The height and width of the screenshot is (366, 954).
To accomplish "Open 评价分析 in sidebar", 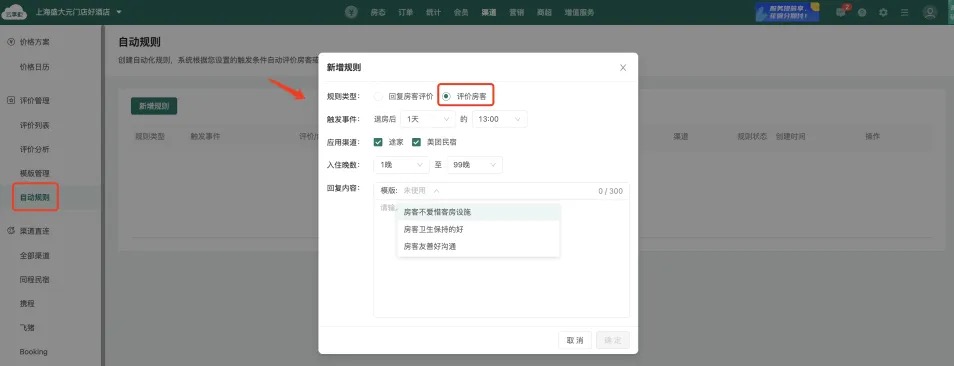I will 35,150.
